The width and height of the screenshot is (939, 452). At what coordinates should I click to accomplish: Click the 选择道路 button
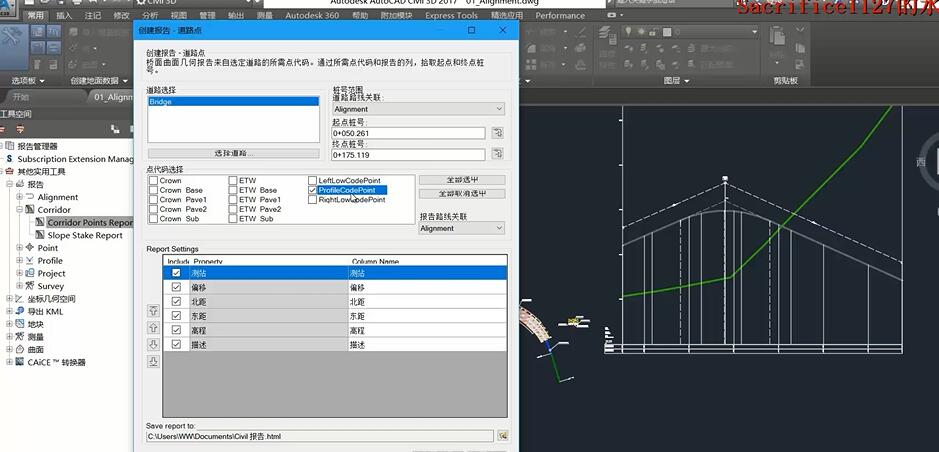click(x=233, y=153)
